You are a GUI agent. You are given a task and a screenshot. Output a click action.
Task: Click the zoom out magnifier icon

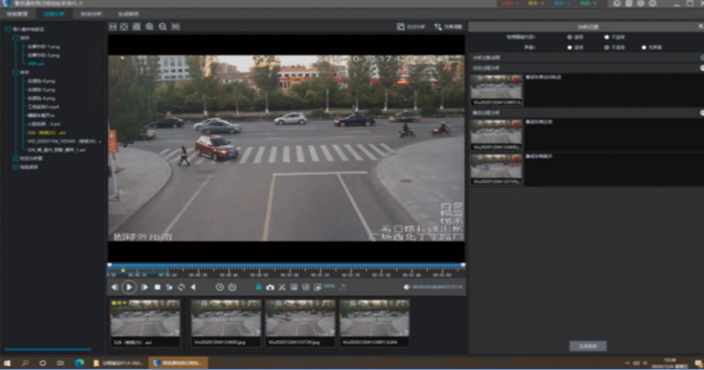point(163,27)
